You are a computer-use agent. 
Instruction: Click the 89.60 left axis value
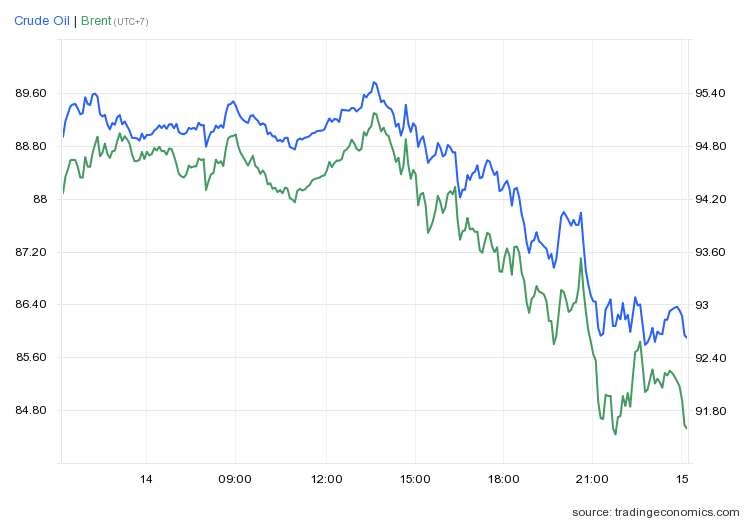tap(31, 94)
